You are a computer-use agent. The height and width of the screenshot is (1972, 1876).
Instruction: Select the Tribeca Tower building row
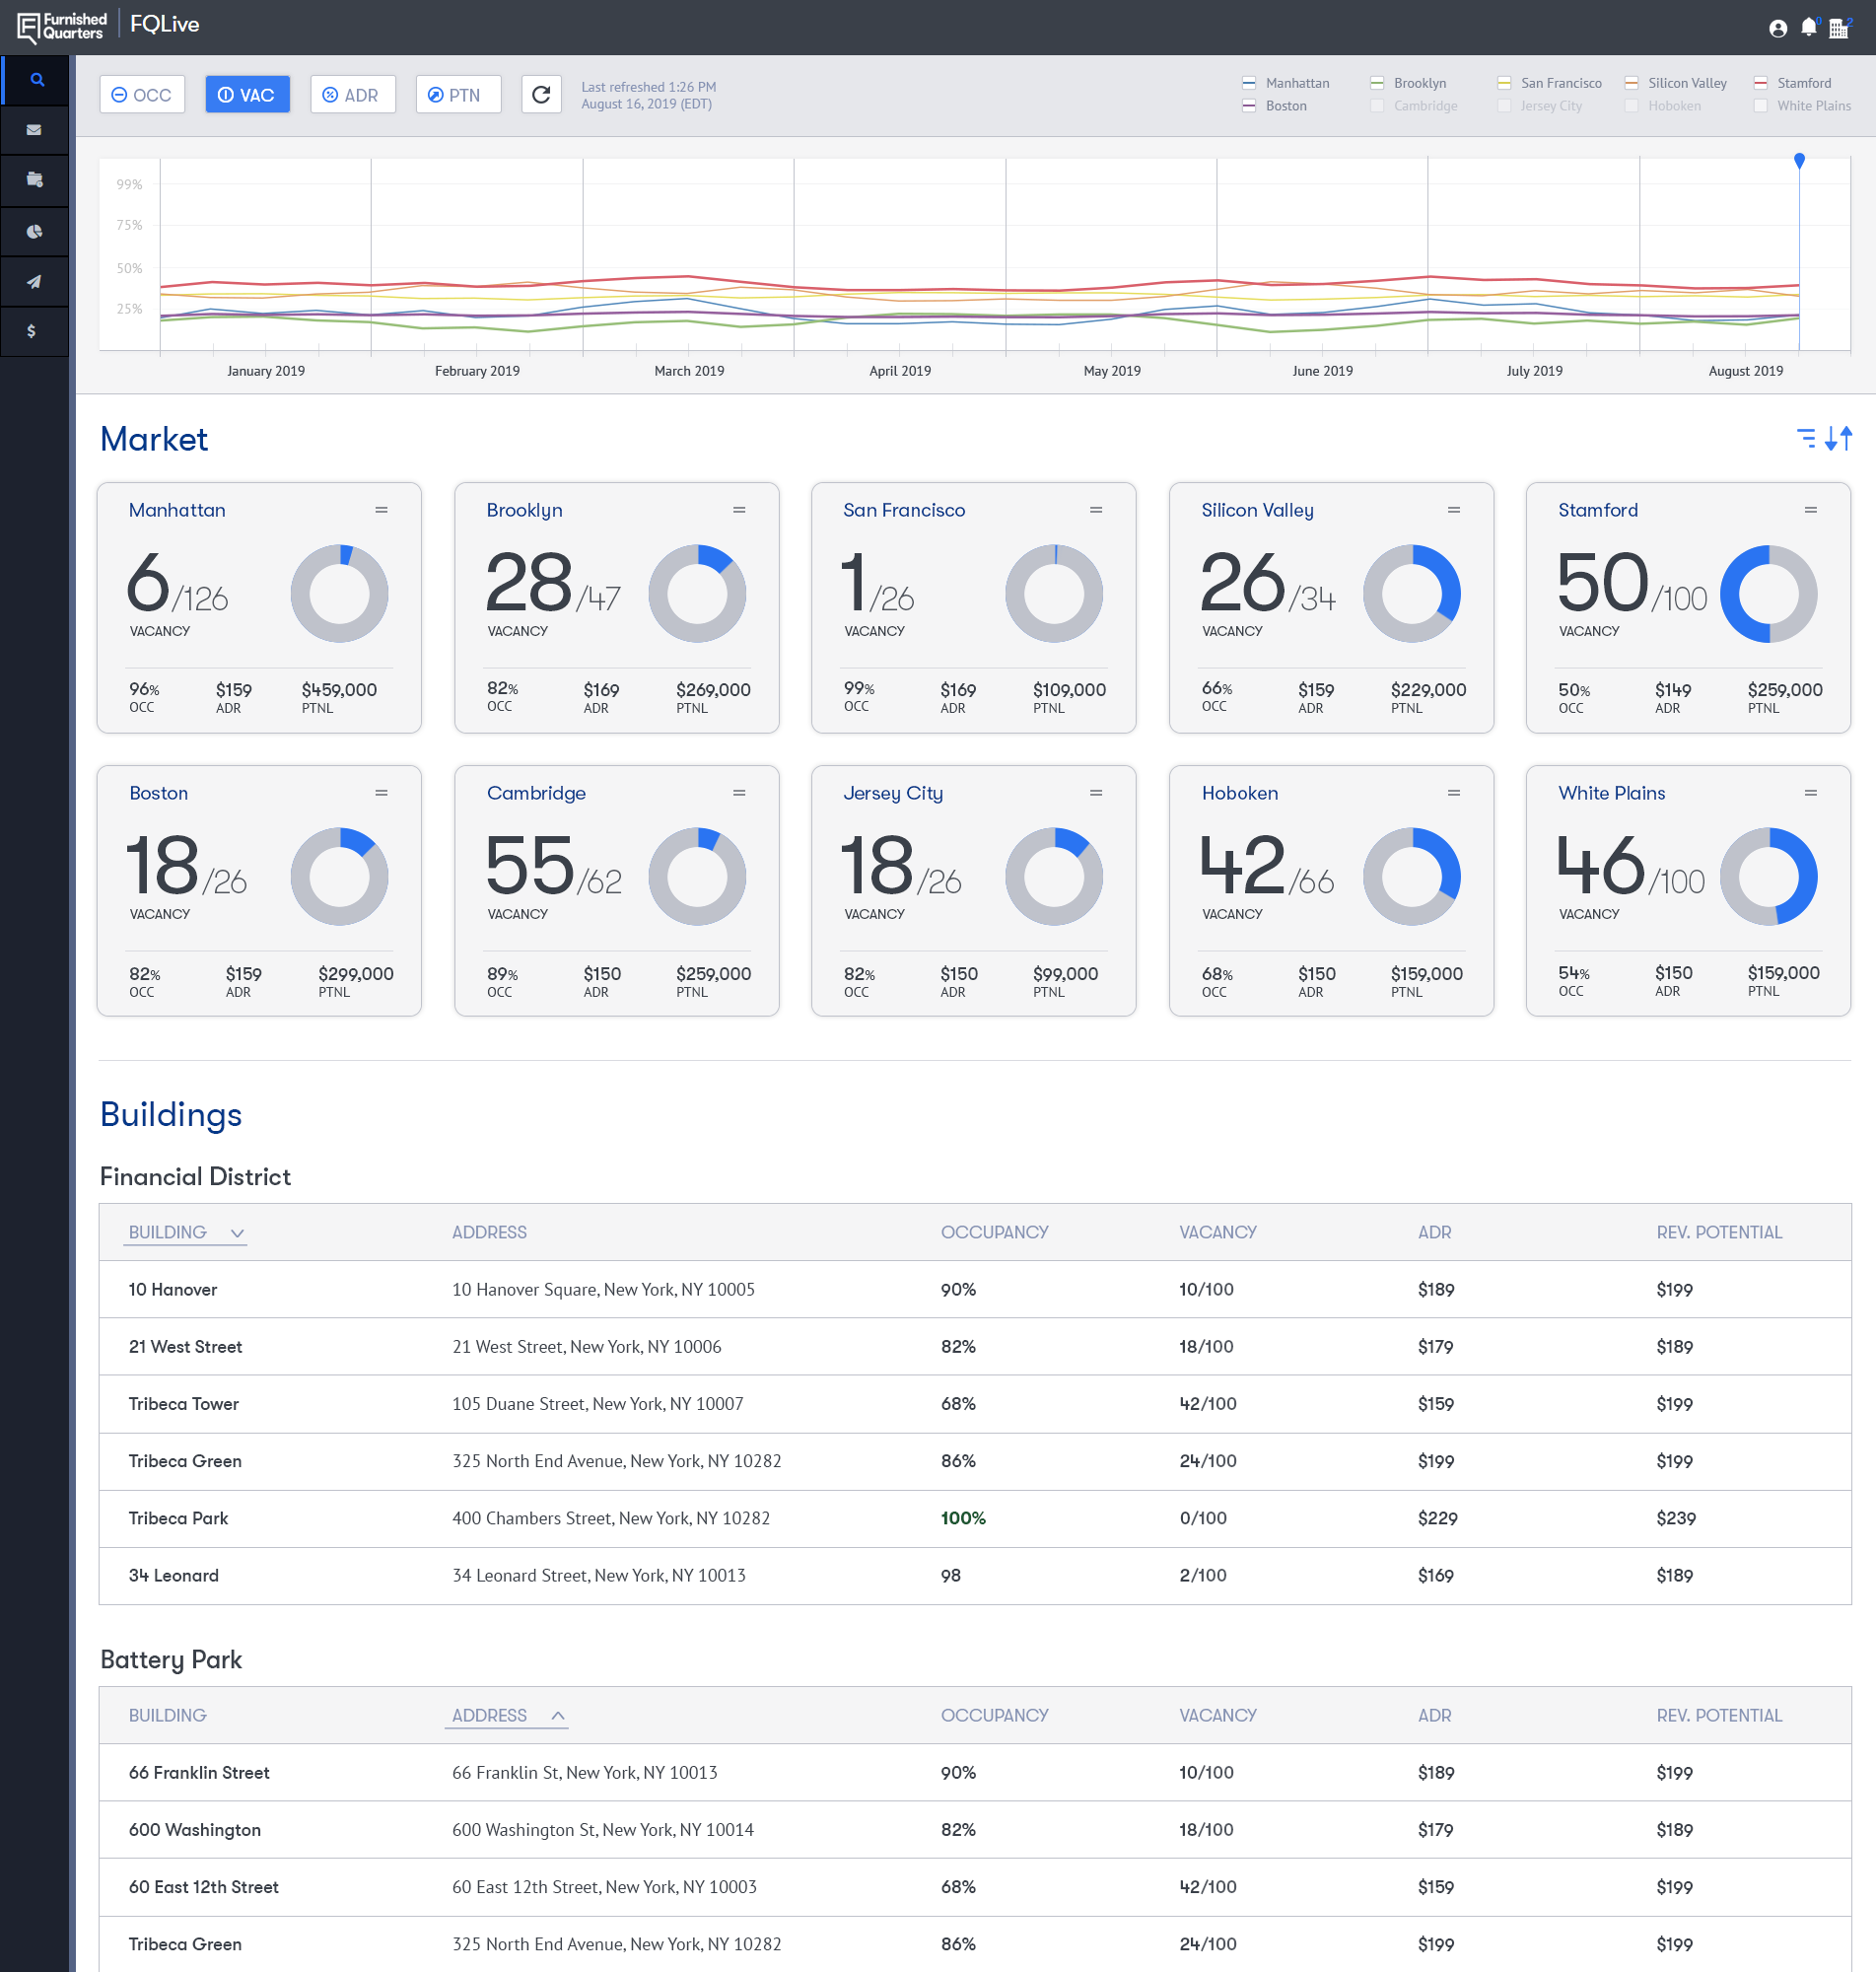pyautogui.click(x=975, y=1404)
